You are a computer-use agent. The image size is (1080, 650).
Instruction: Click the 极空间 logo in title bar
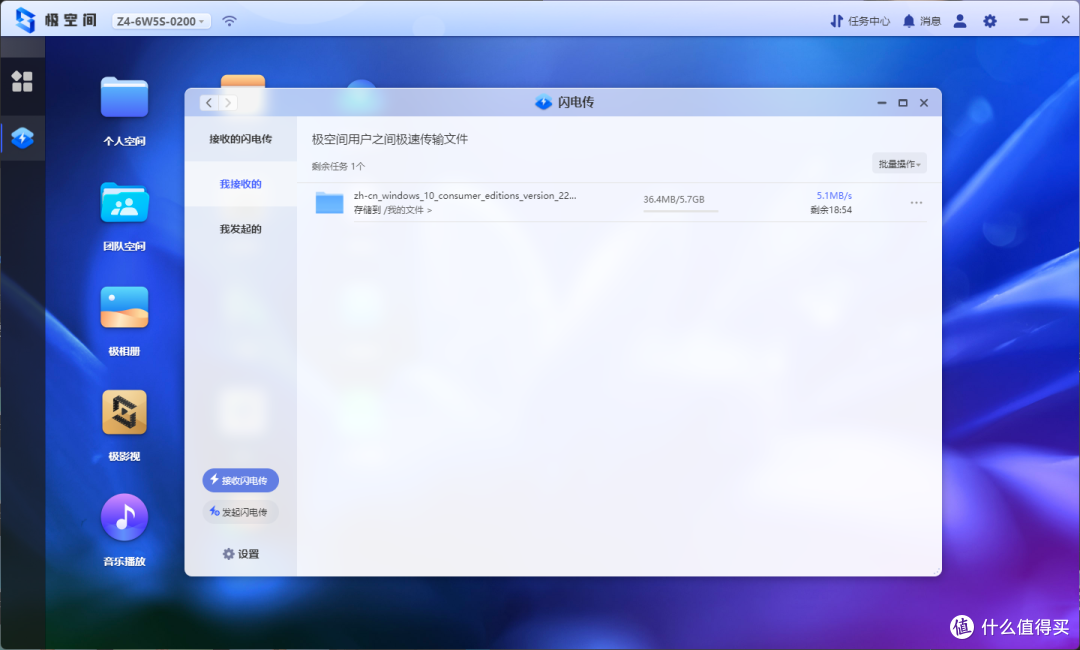click(25, 20)
